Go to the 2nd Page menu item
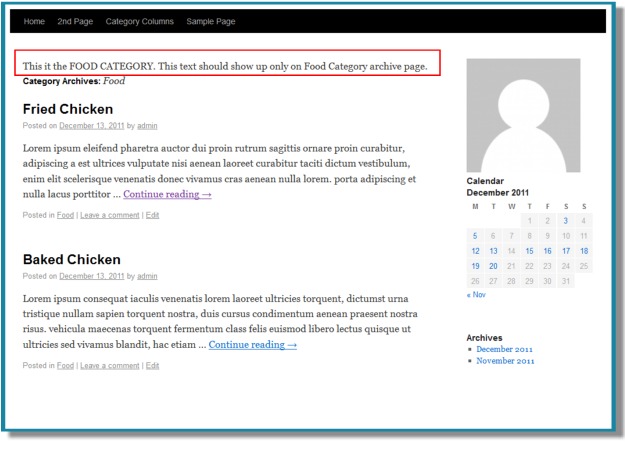The image size is (625, 450). (75, 22)
